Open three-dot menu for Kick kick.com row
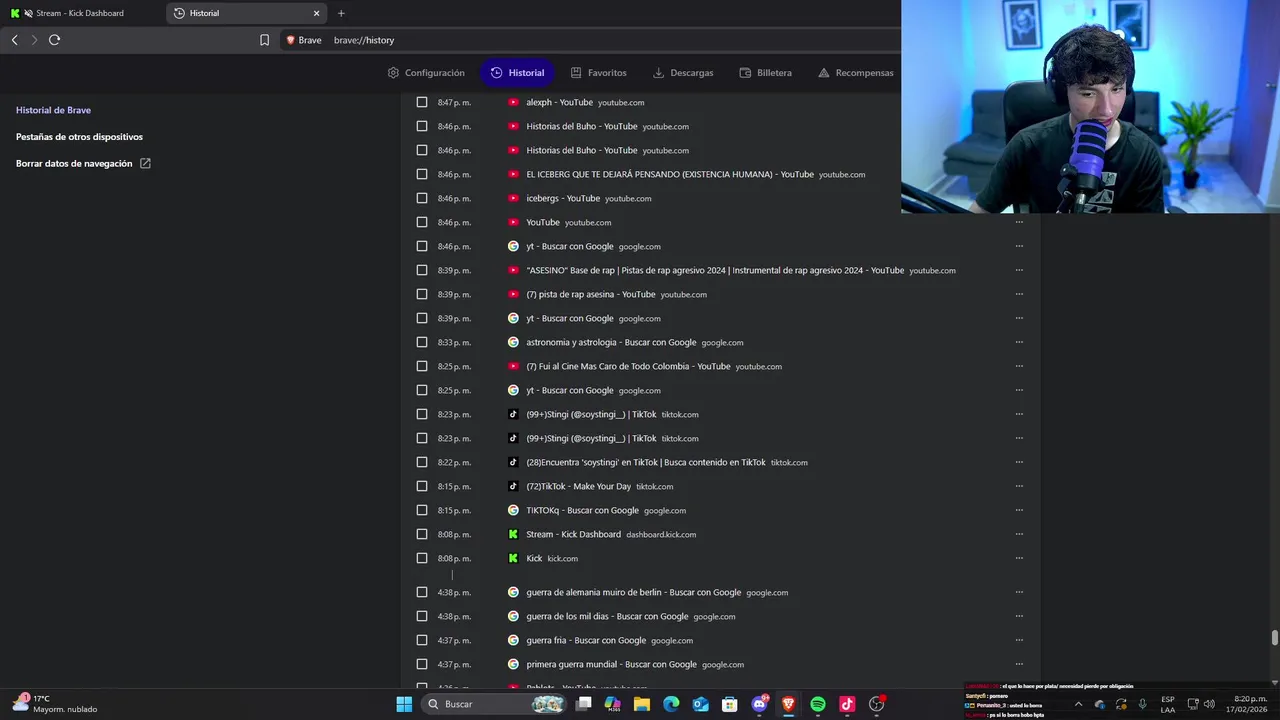The width and height of the screenshot is (1280, 720). pyautogui.click(x=1019, y=558)
